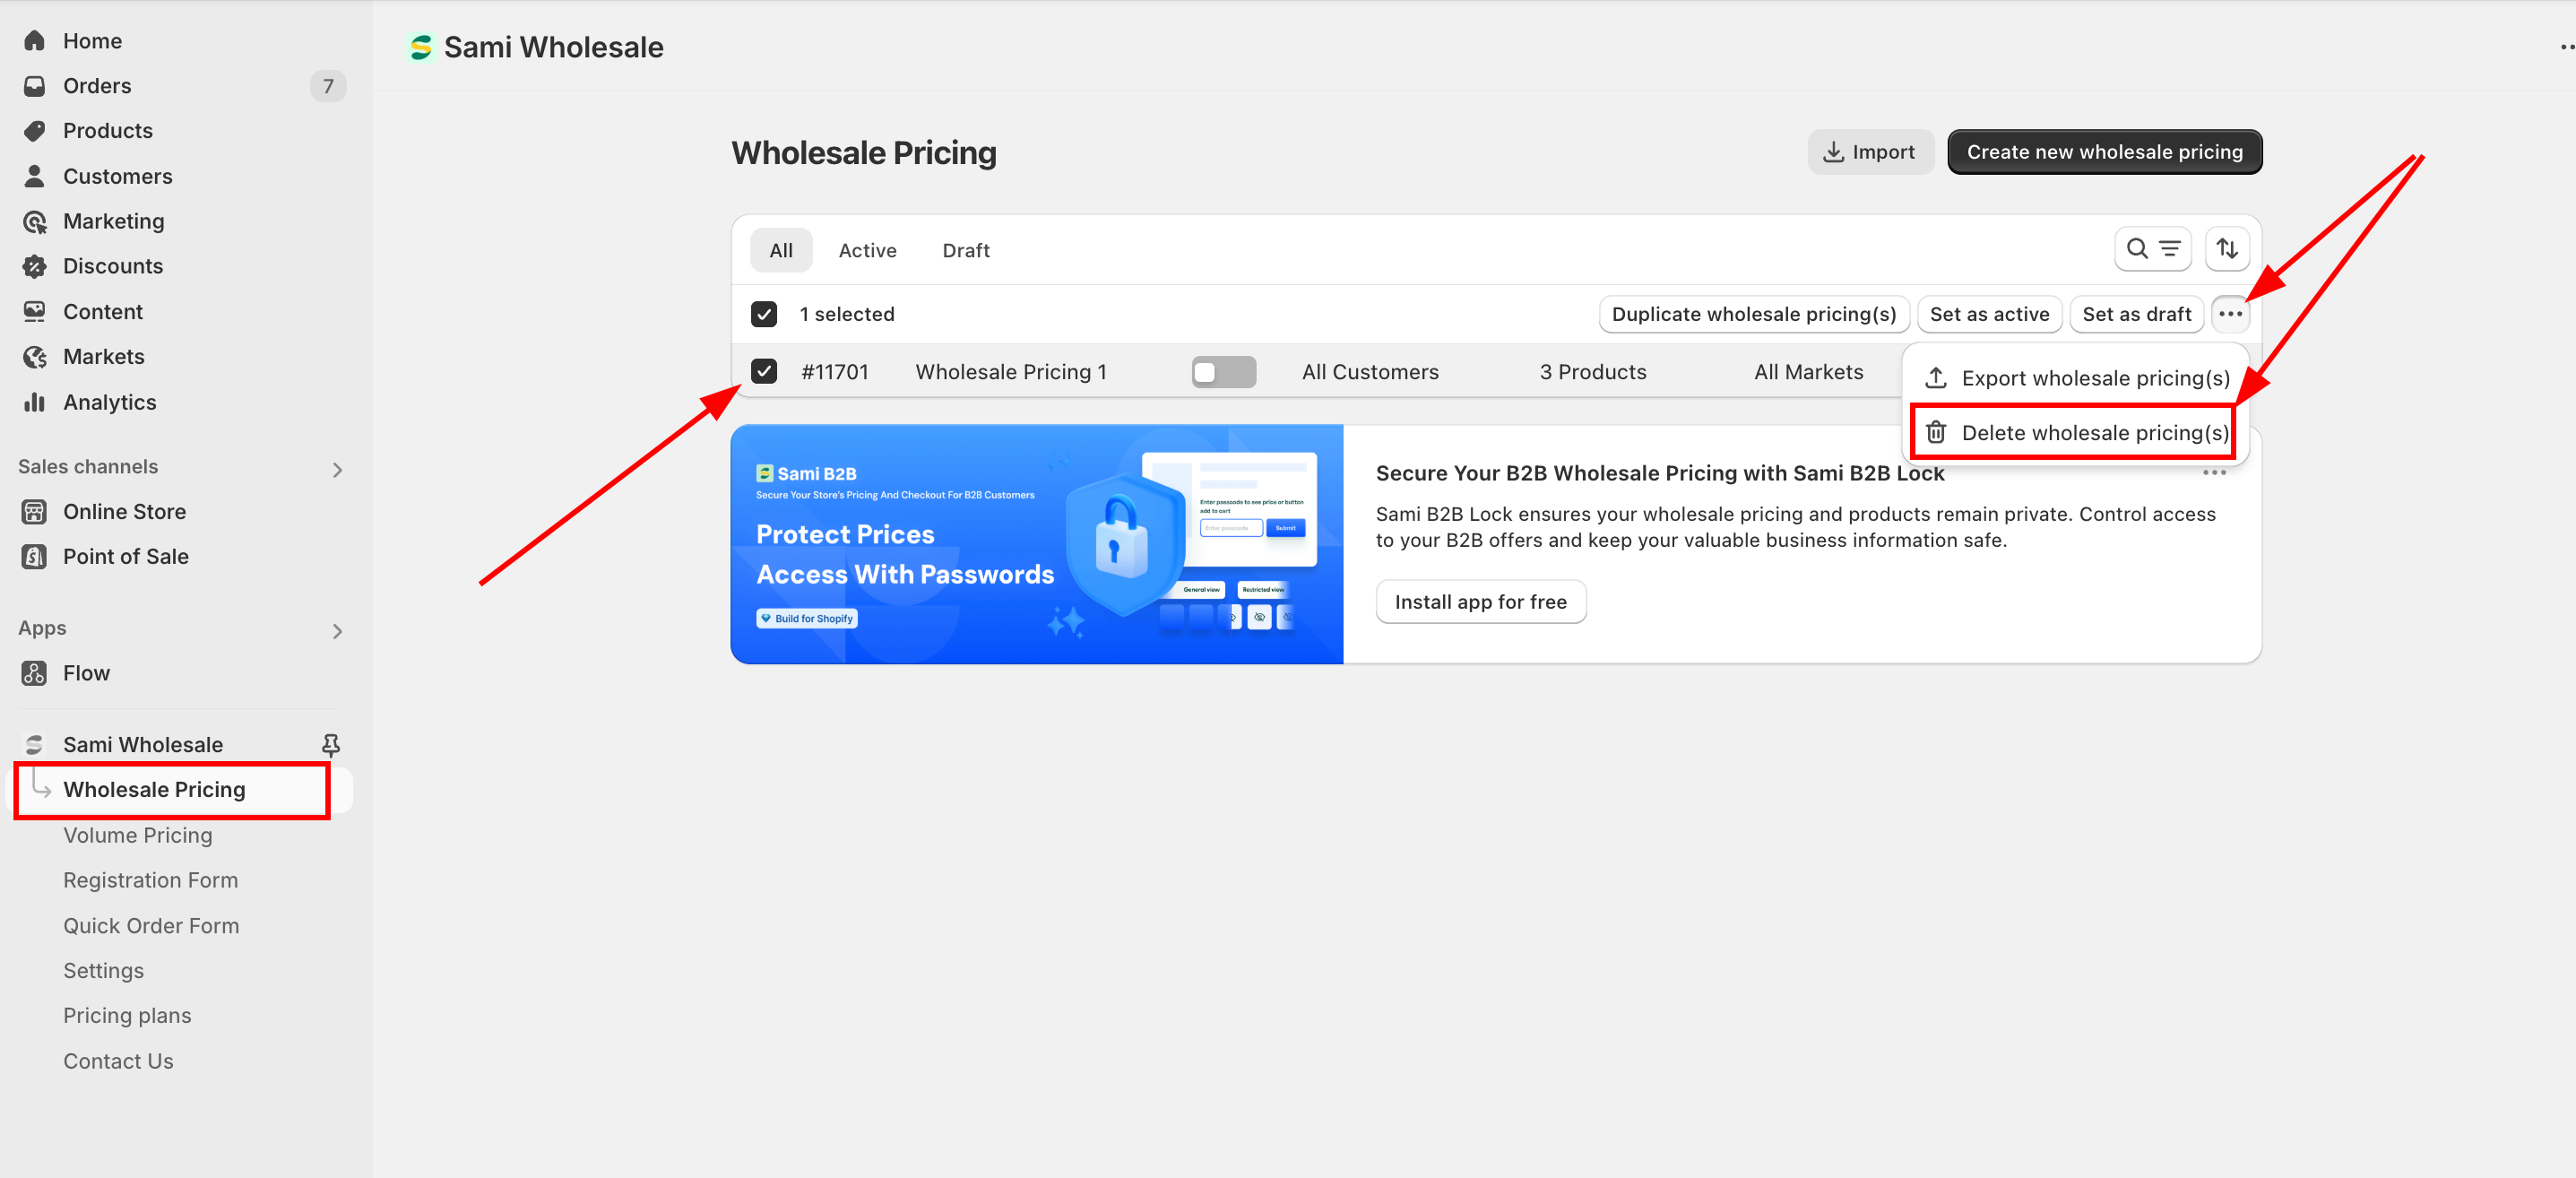
Task: Click the Sami B2B banner image
Action: [1036, 544]
